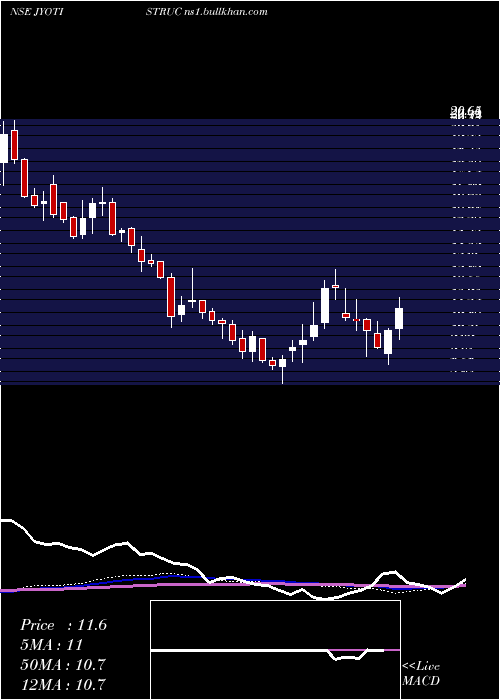The image size is (500, 700).
Task: Click the 'STRUC ns1.bullkhan.com' header text
Action: (207, 12)
